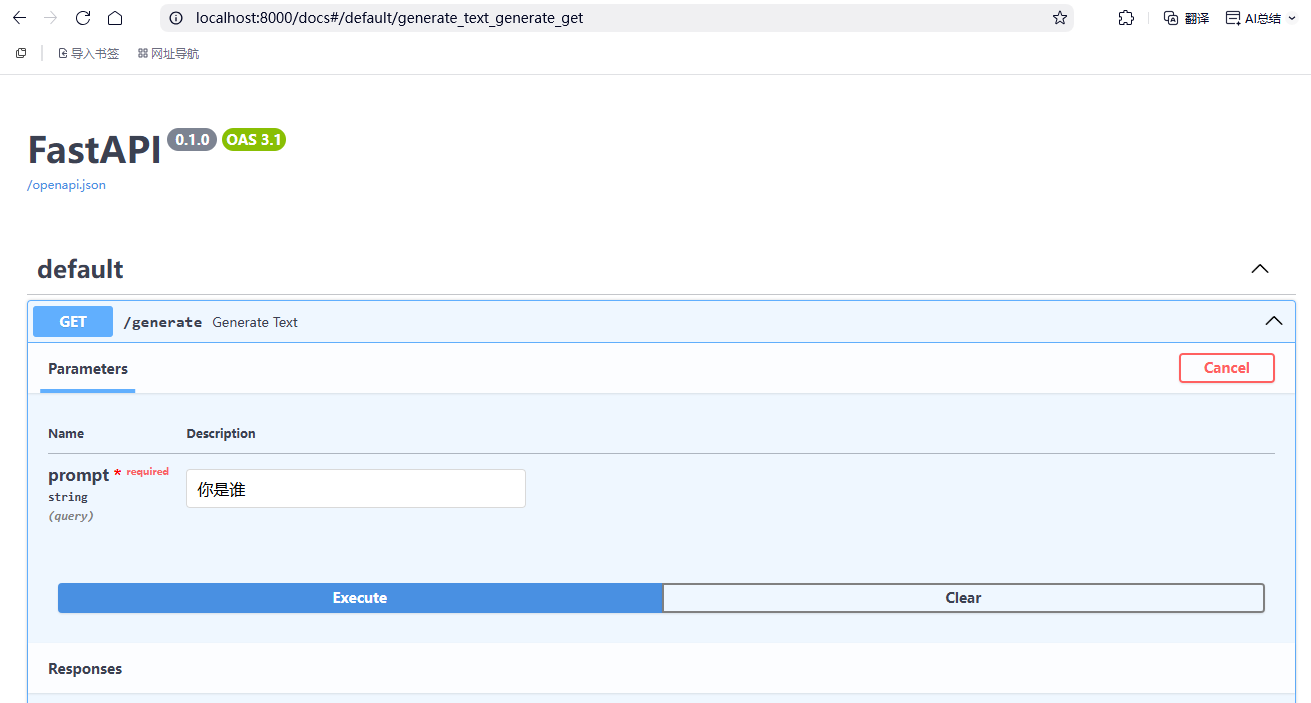This screenshot has height=703, width=1311.
Task: Open the browser home page icon
Action: click(115, 18)
